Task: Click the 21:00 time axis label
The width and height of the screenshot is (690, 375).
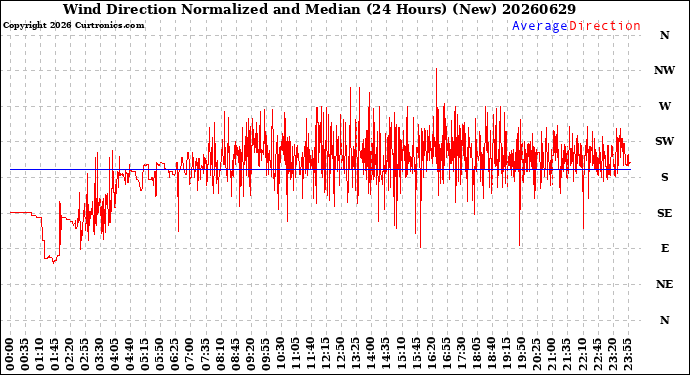Action: tap(551, 354)
